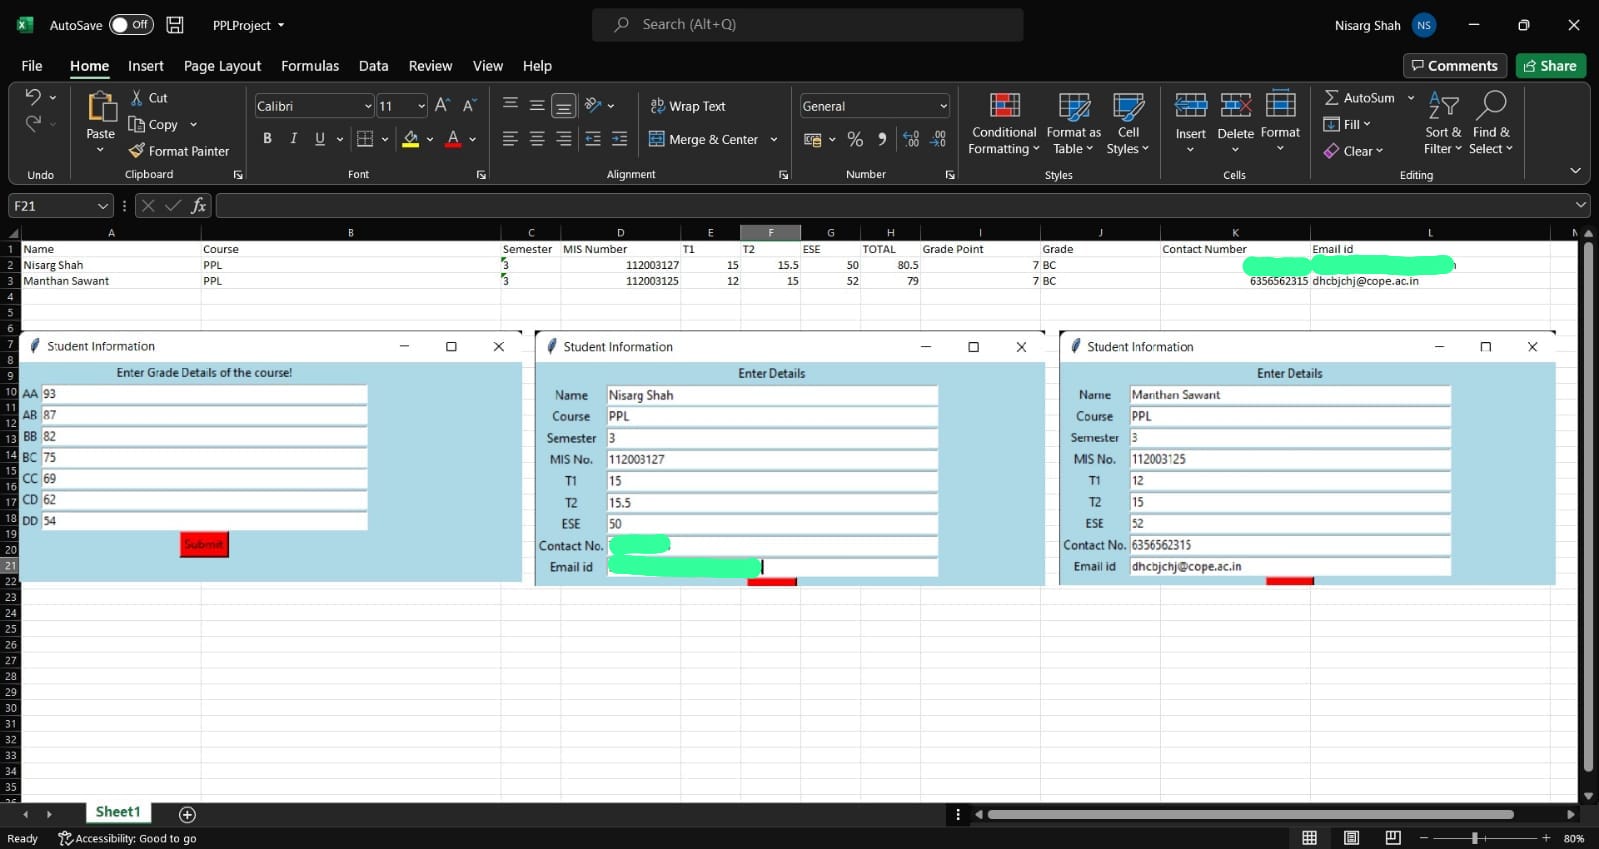Toggle Wrap Text

[x=688, y=106]
